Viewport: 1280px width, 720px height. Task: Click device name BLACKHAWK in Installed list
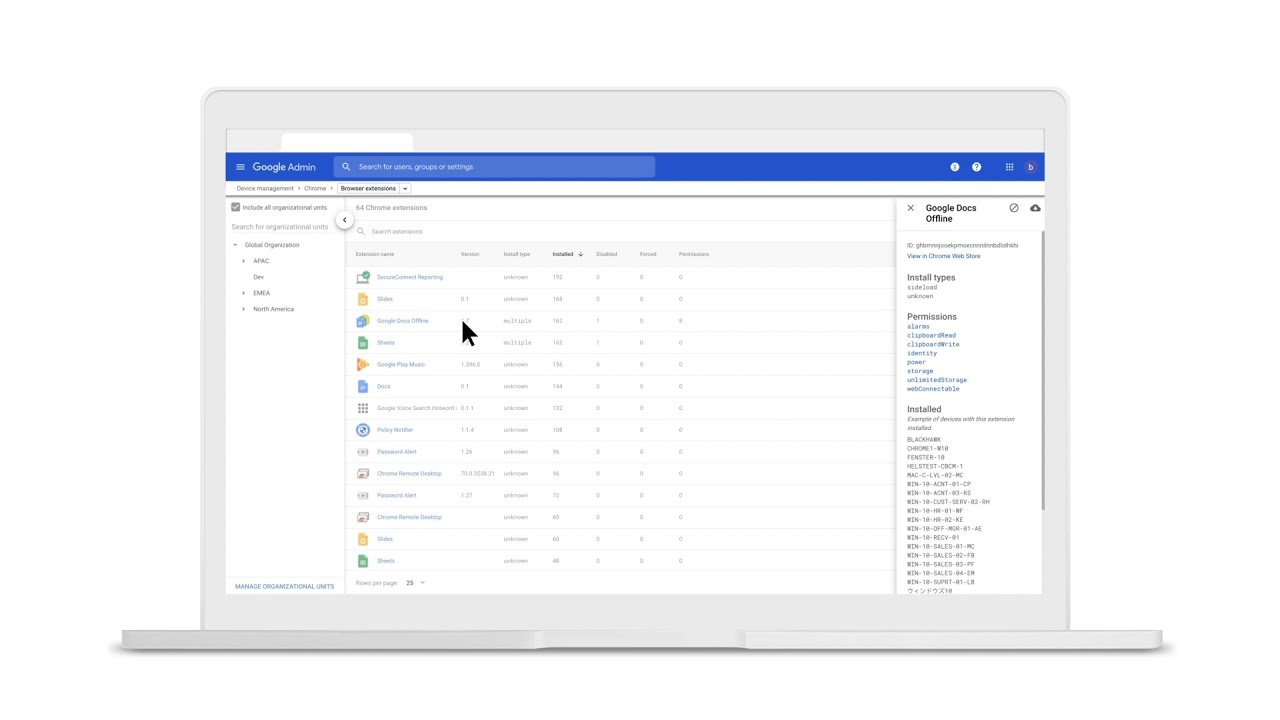pyautogui.click(x=924, y=440)
